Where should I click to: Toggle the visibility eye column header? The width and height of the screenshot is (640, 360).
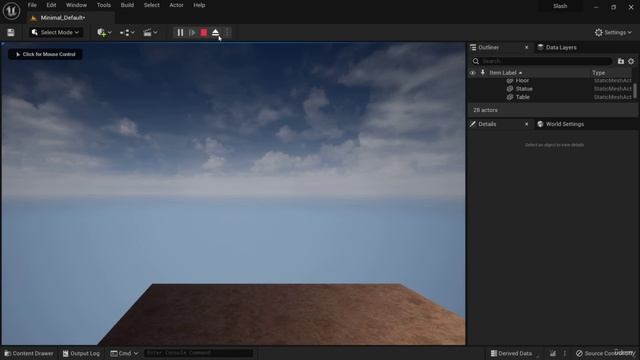coord(473,73)
